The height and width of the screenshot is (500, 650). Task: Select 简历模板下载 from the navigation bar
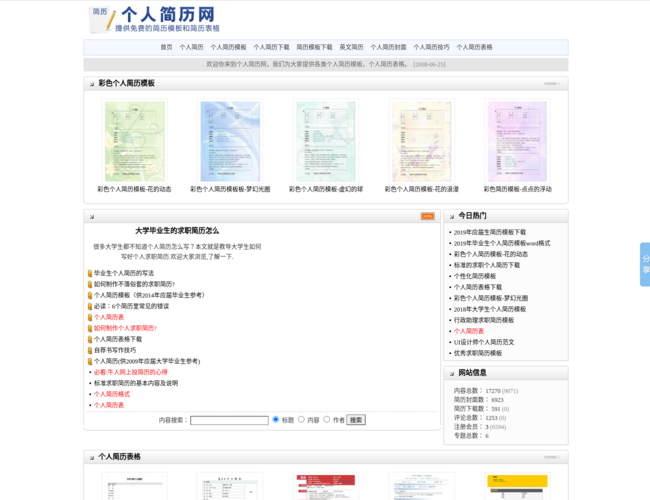click(x=315, y=47)
